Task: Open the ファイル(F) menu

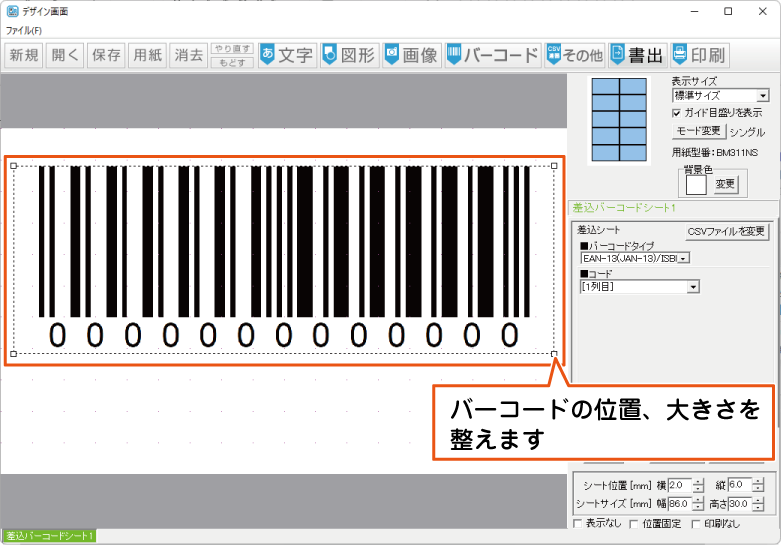Action: 24,30
